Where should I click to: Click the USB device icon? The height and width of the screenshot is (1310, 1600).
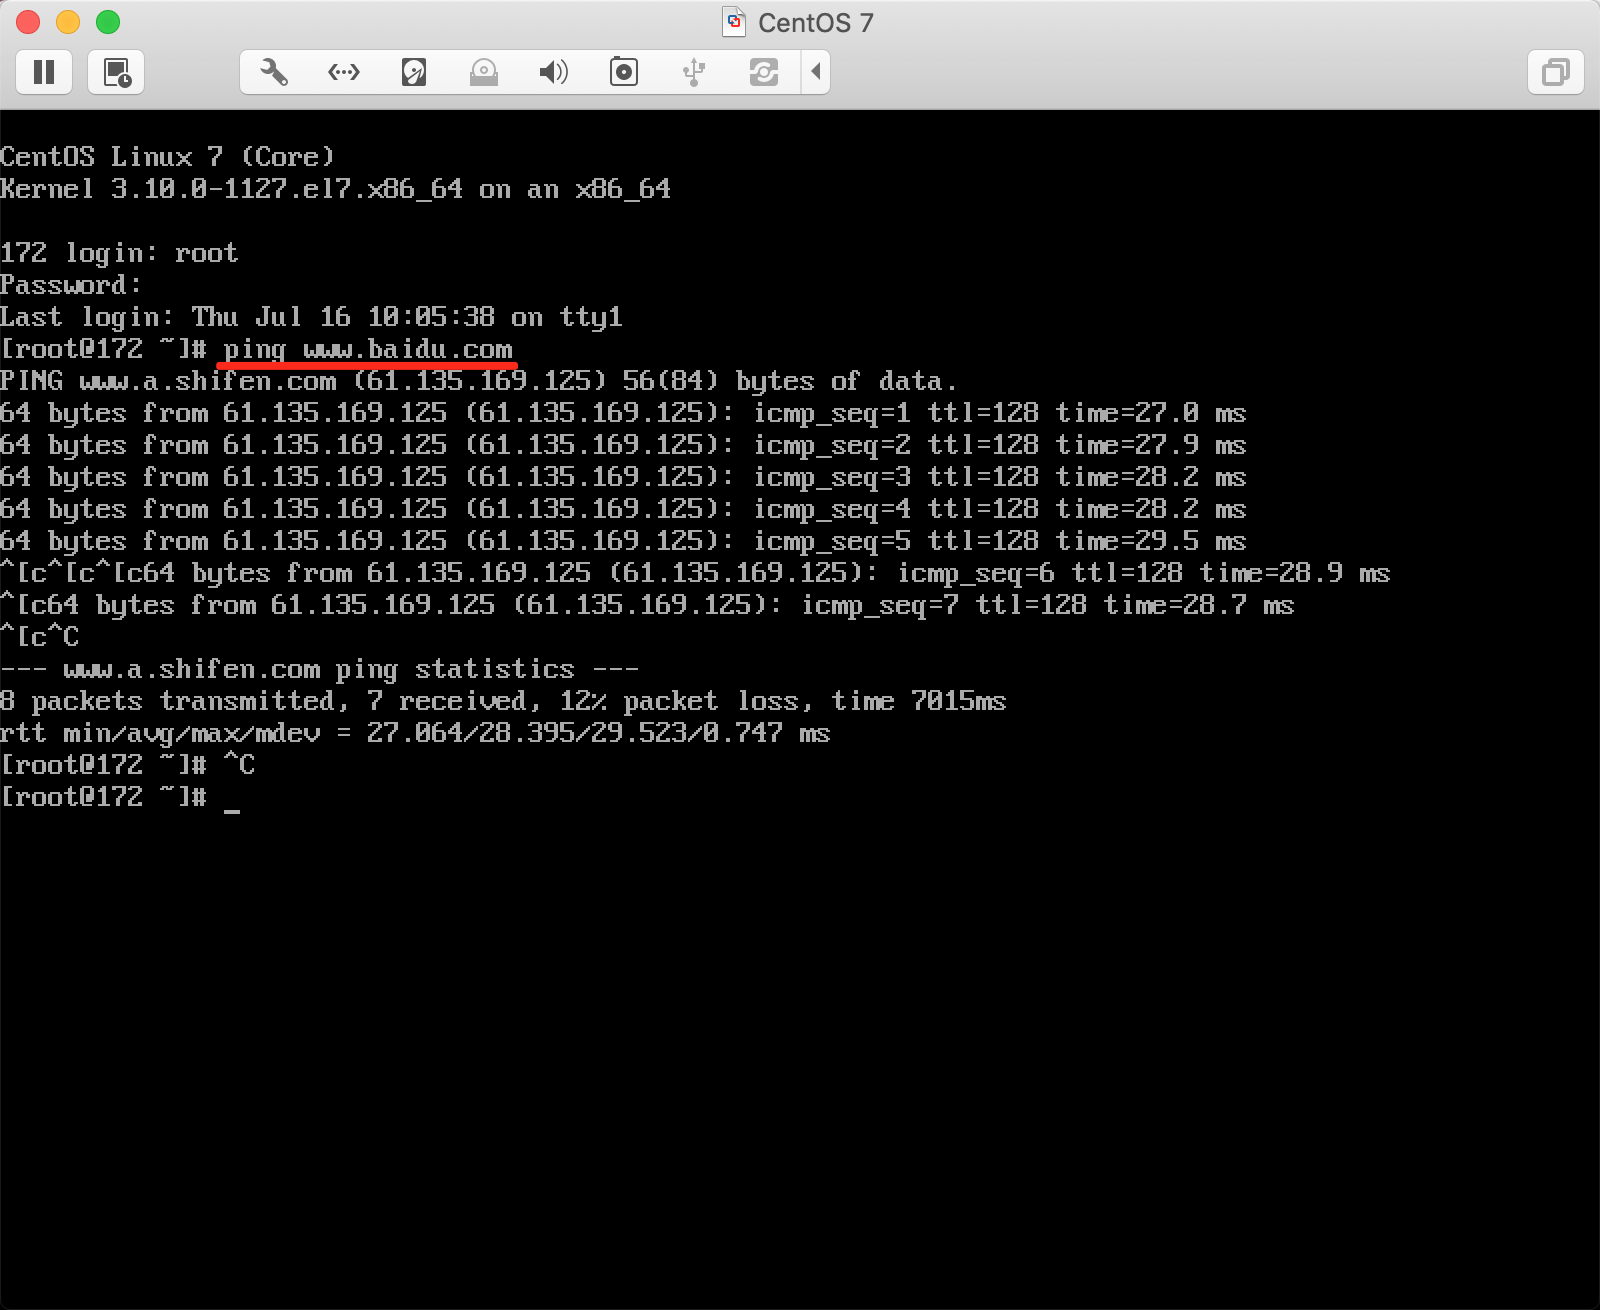pyautogui.click(x=694, y=72)
